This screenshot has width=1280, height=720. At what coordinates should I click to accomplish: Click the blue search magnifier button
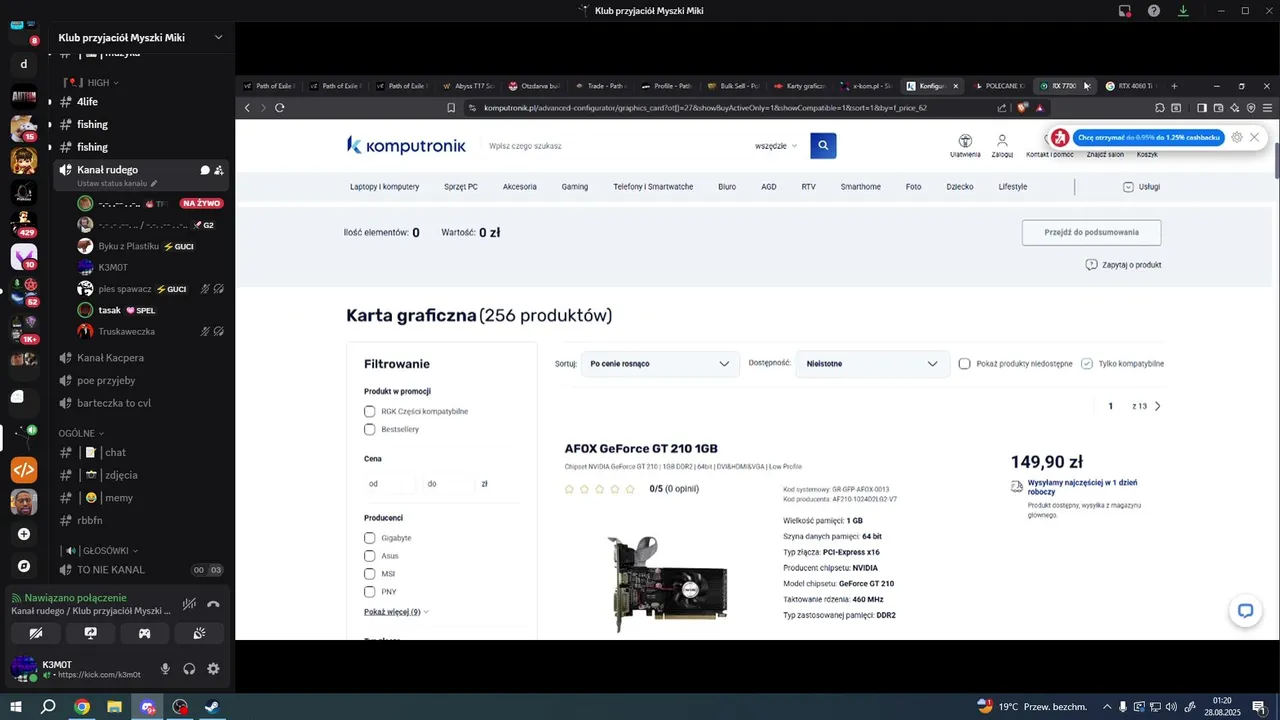point(823,146)
